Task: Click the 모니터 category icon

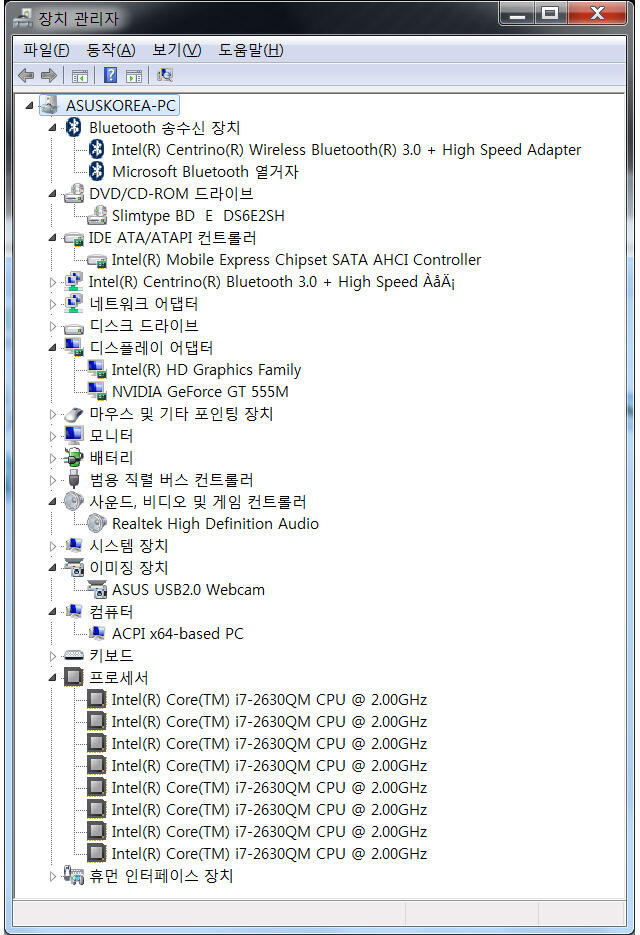Action: [x=74, y=435]
